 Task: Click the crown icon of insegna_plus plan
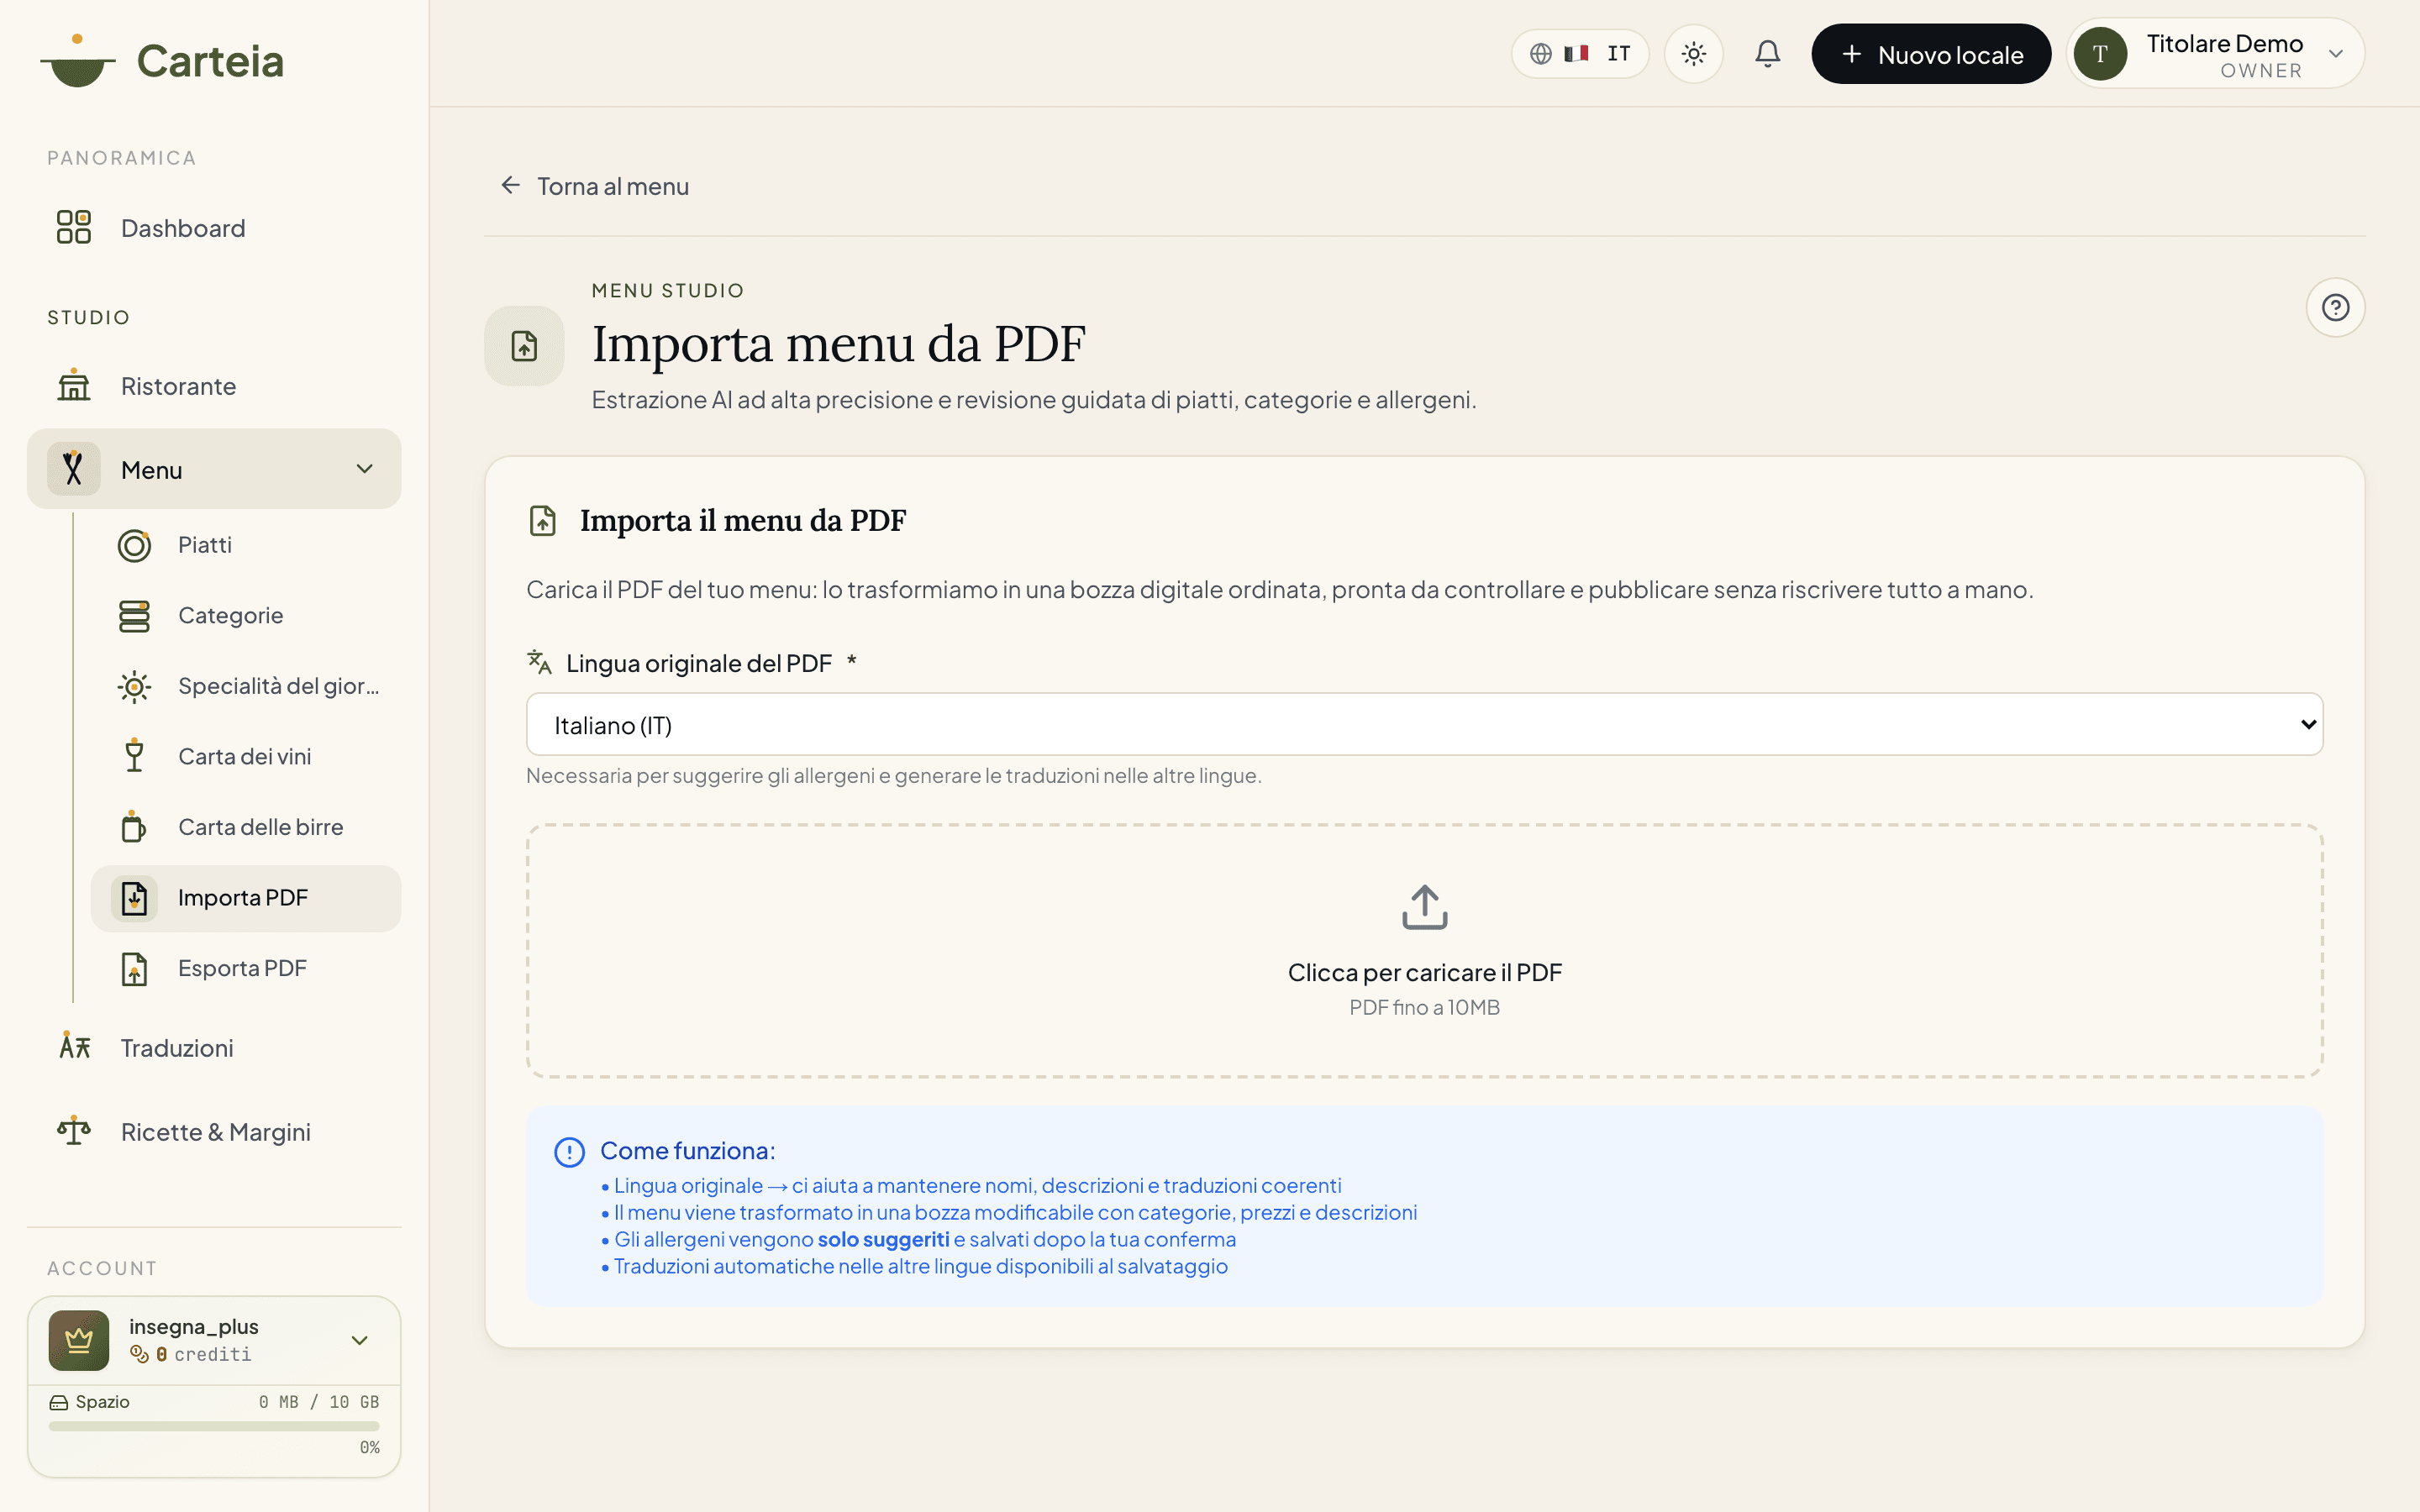pos(79,1340)
